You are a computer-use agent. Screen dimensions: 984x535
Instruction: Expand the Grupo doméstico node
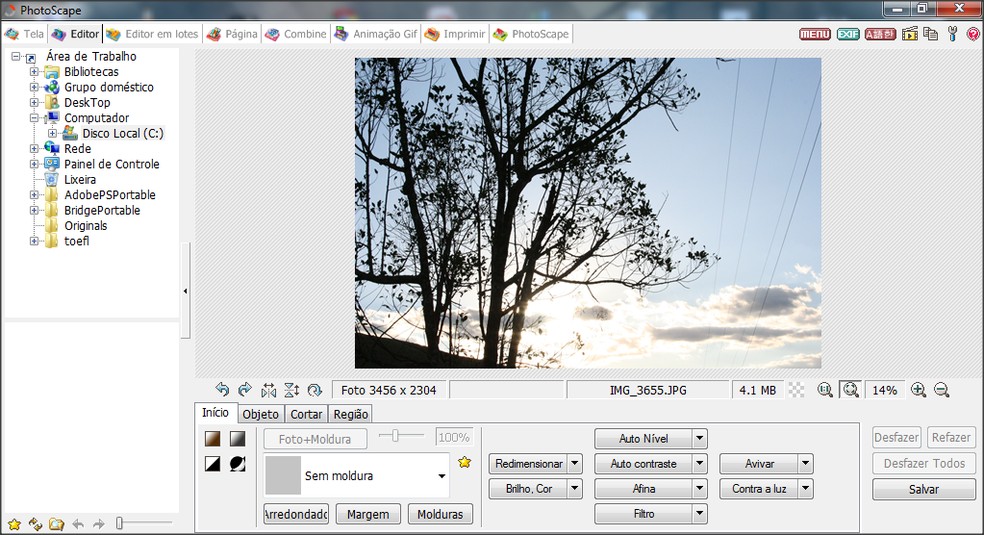(x=35, y=87)
